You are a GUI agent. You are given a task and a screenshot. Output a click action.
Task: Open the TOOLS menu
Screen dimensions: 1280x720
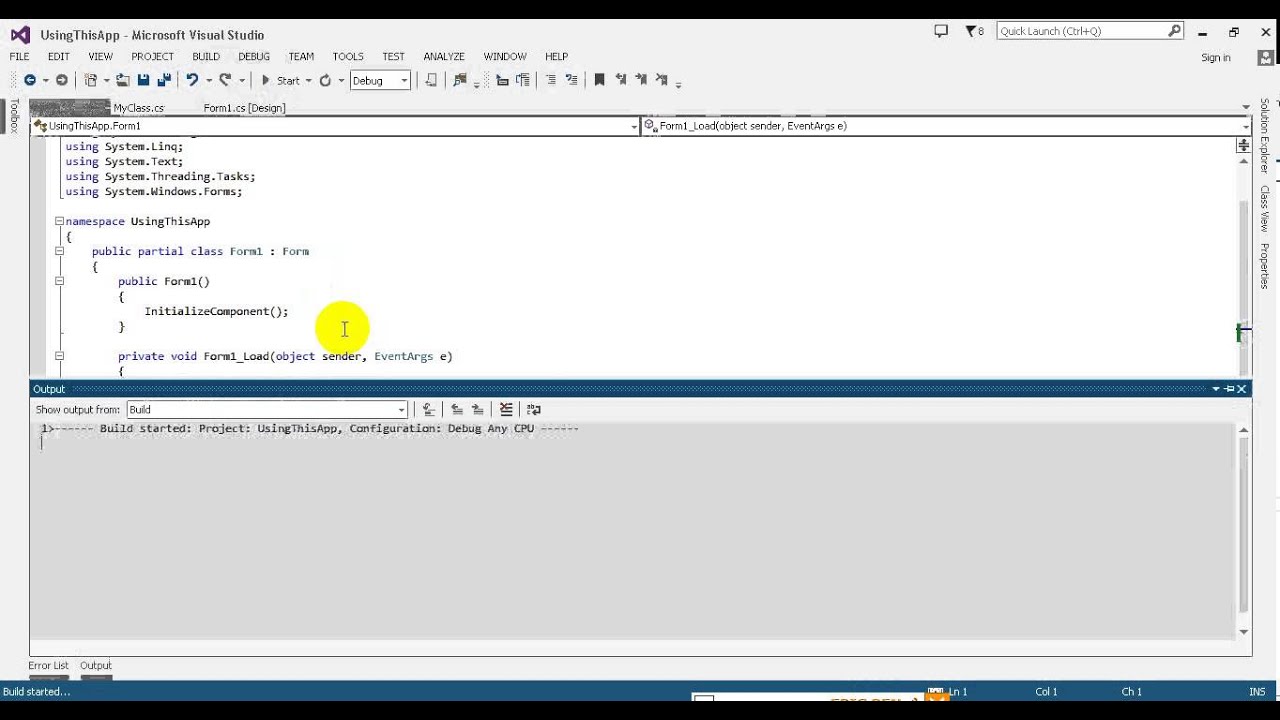(x=348, y=57)
